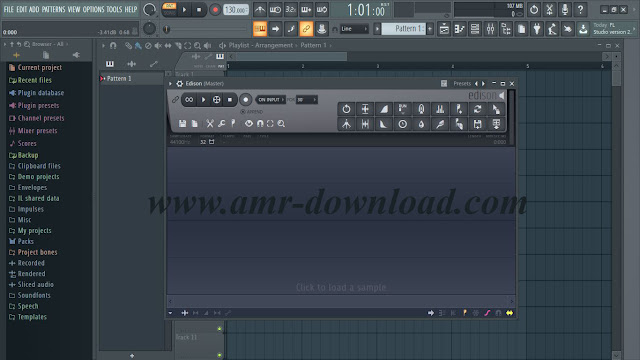Click the plug icon in main toolbar
Viewport: 640px width, 360px height.
pyautogui.click(x=537, y=29)
